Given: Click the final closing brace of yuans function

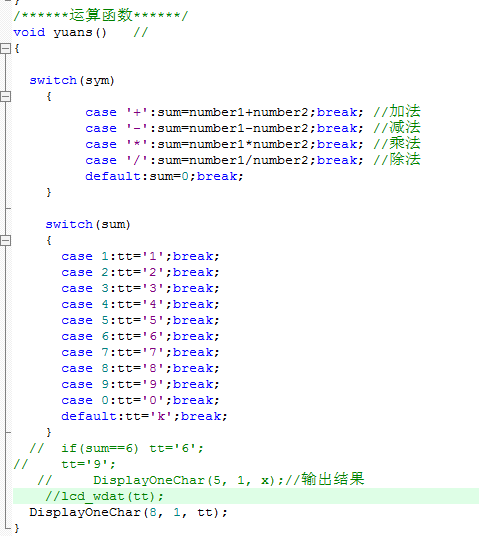Looking at the screenshot, I should (17, 529).
